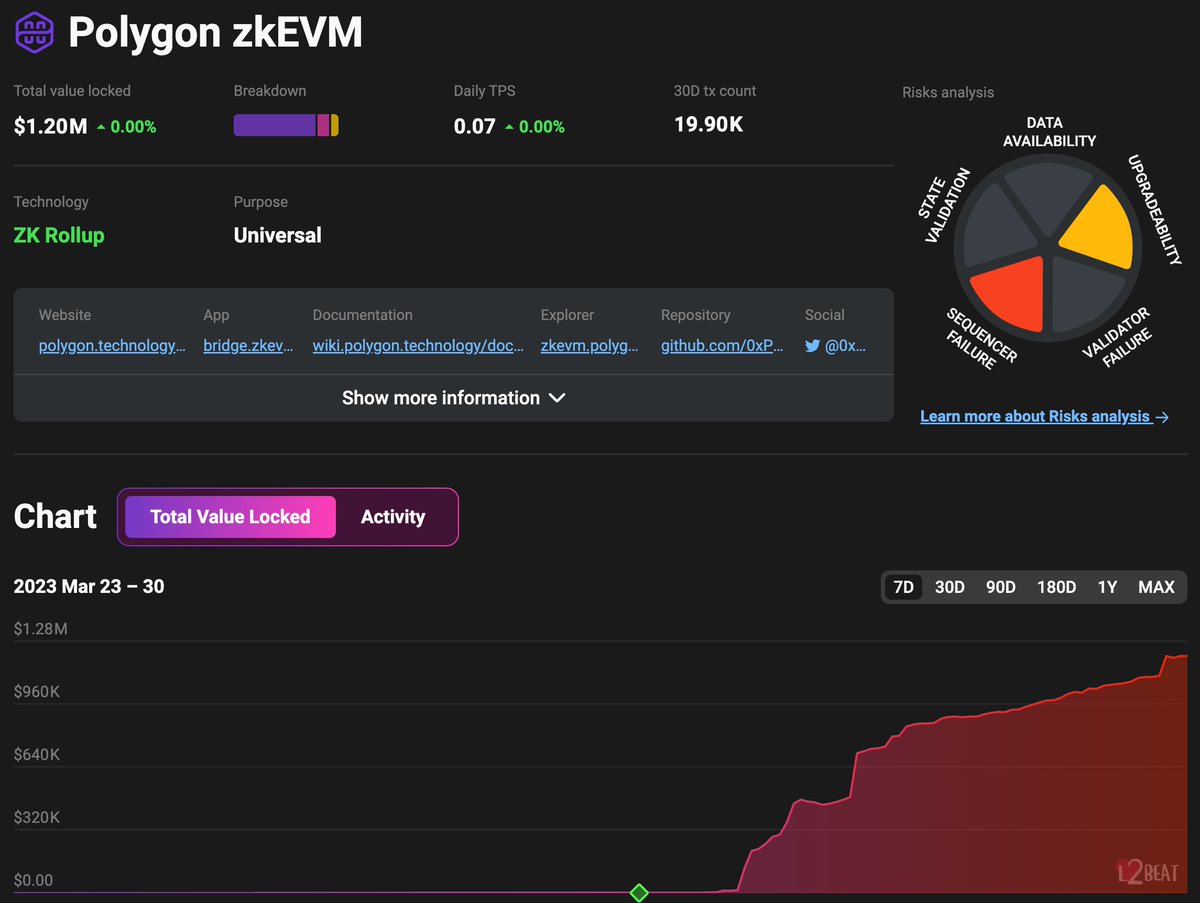The width and height of the screenshot is (1200, 903).
Task: Select the 30D time range
Action: pyautogui.click(x=949, y=587)
